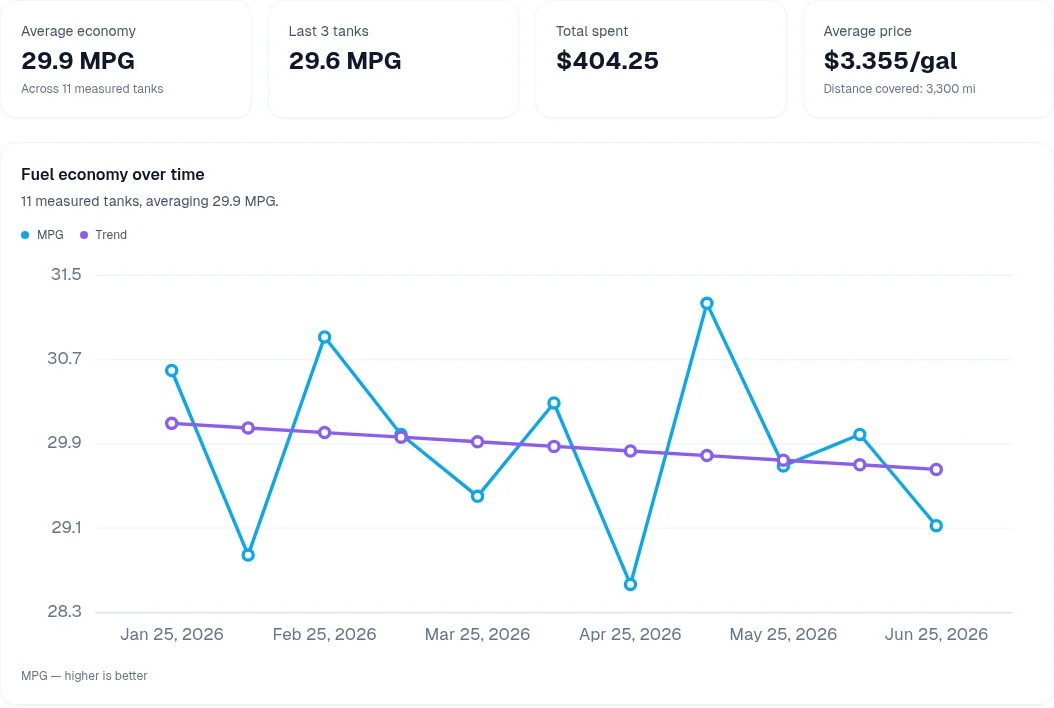This screenshot has height=708, width=1054.
Task: Select the lowest blue MPG point at Apr 25
Action: pos(630,584)
